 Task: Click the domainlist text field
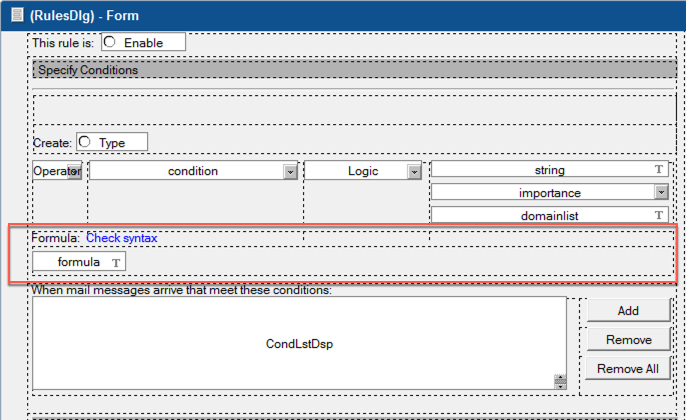coord(550,215)
